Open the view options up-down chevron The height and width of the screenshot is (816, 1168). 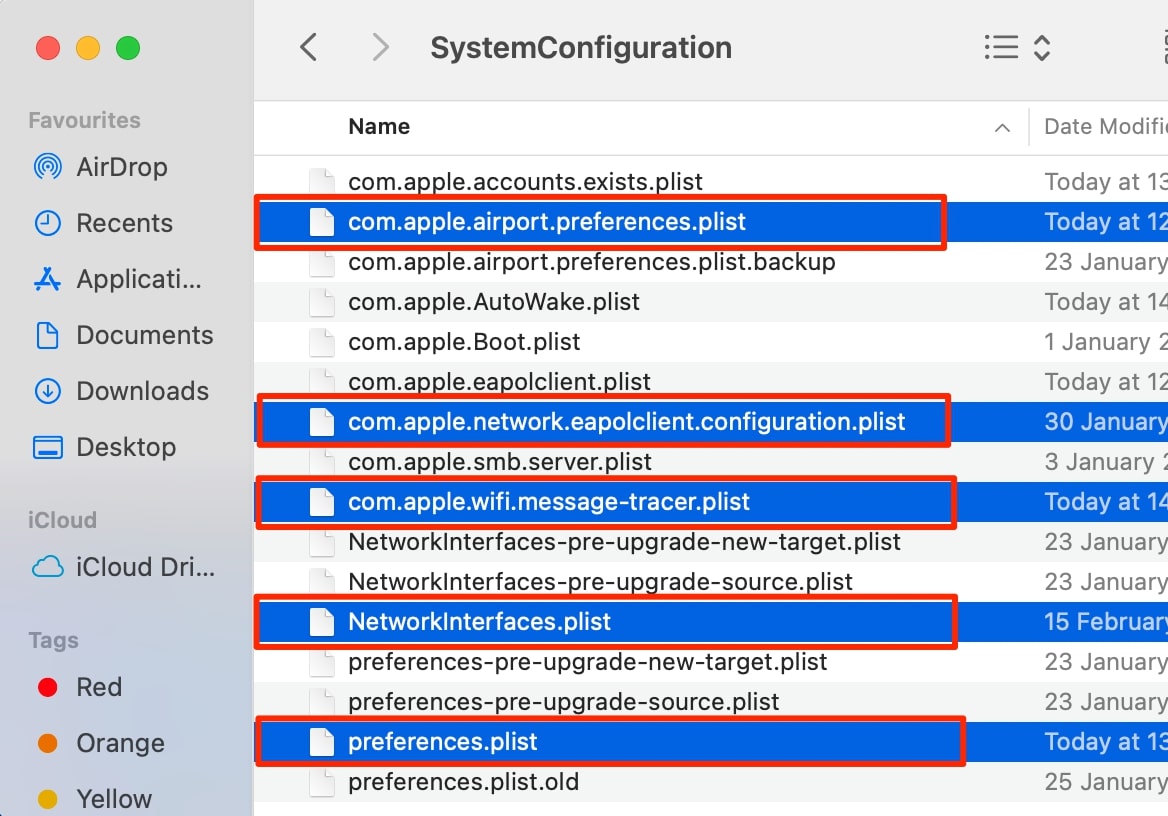pyautogui.click(x=1042, y=48)
